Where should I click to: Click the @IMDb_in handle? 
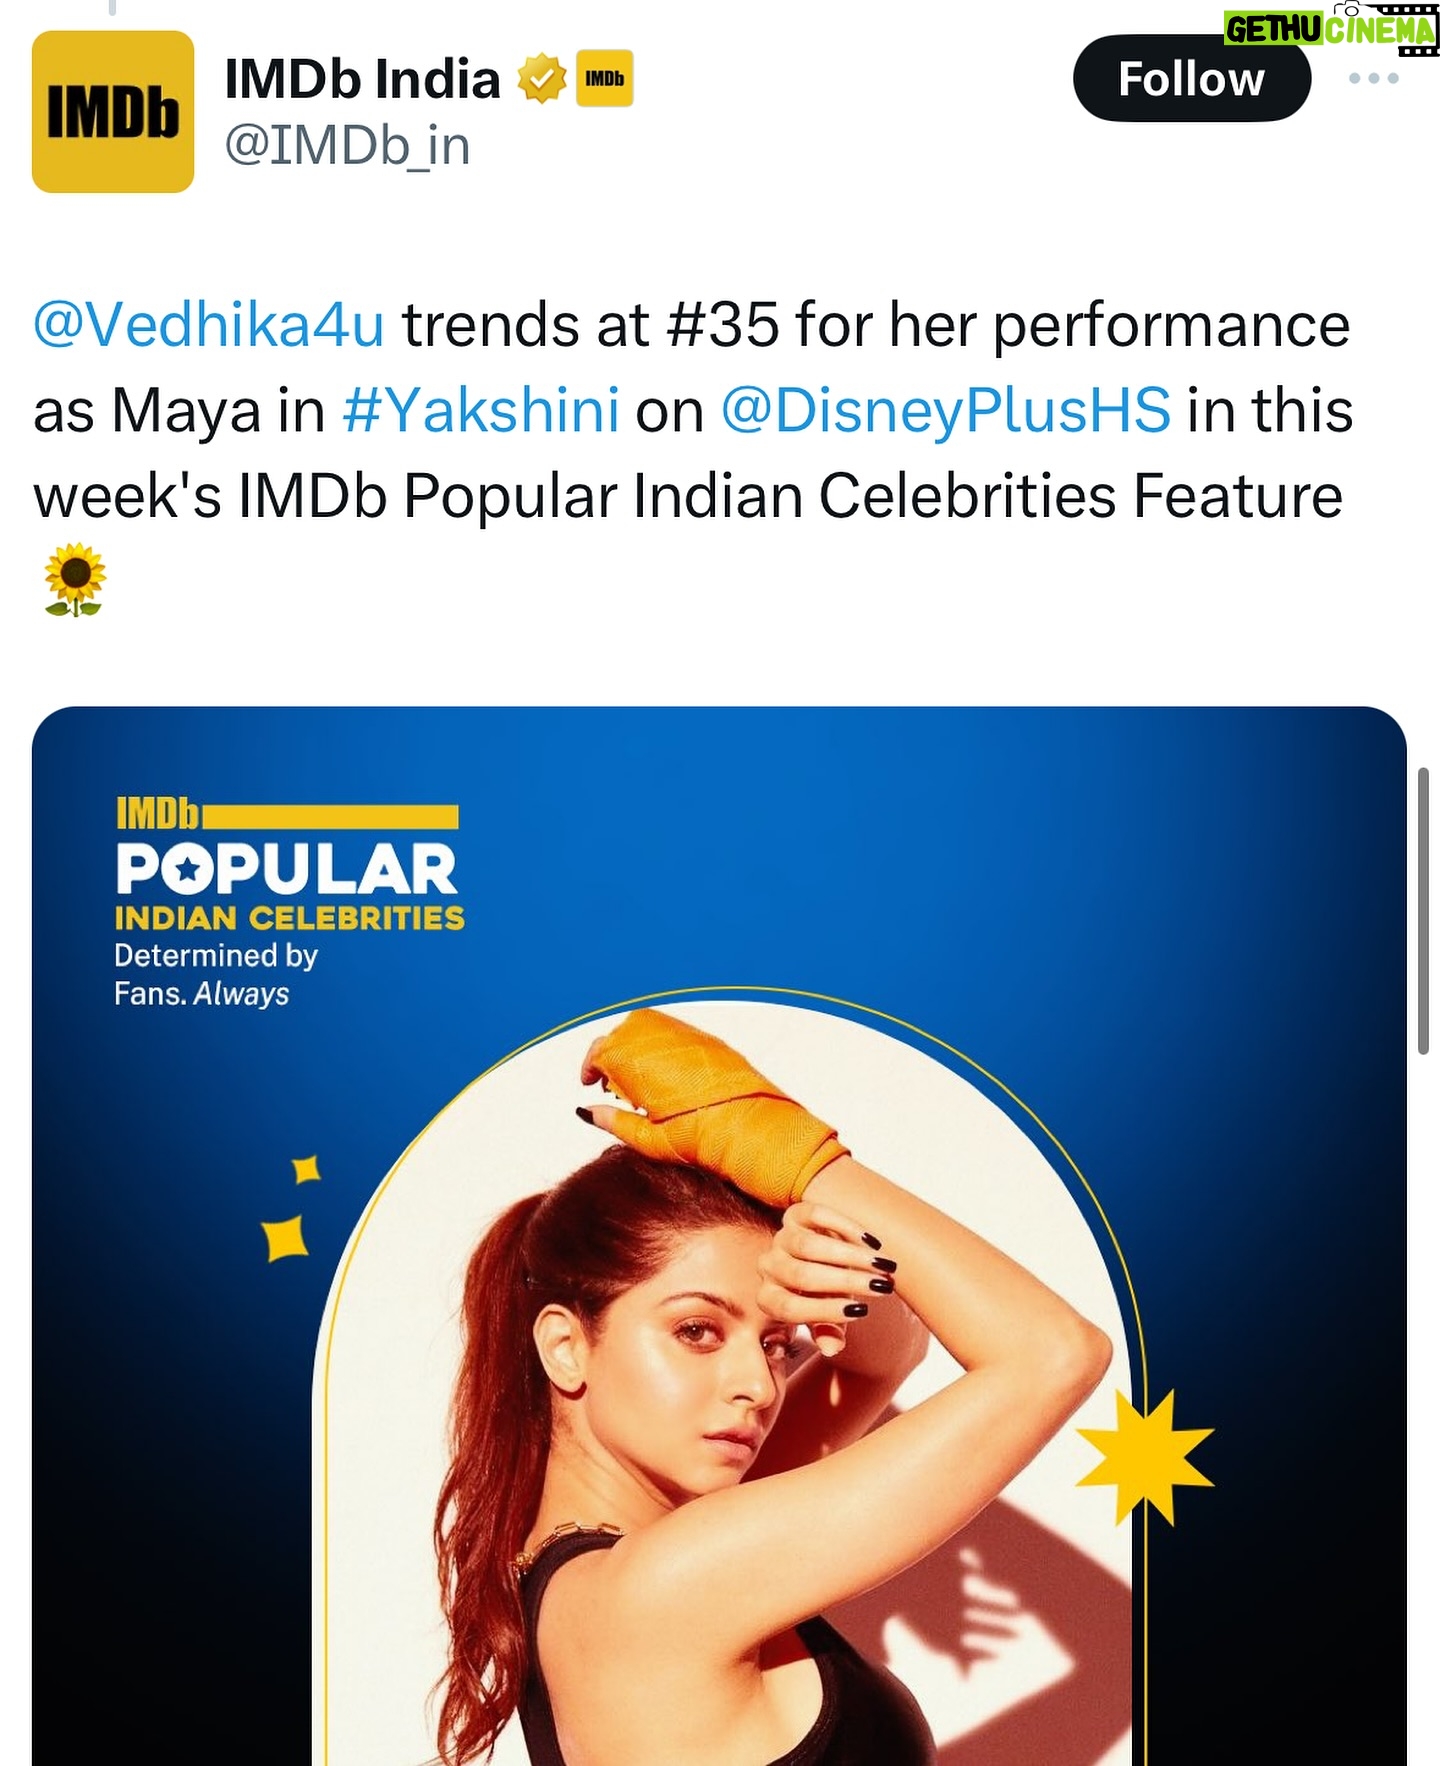pos(347,146)
